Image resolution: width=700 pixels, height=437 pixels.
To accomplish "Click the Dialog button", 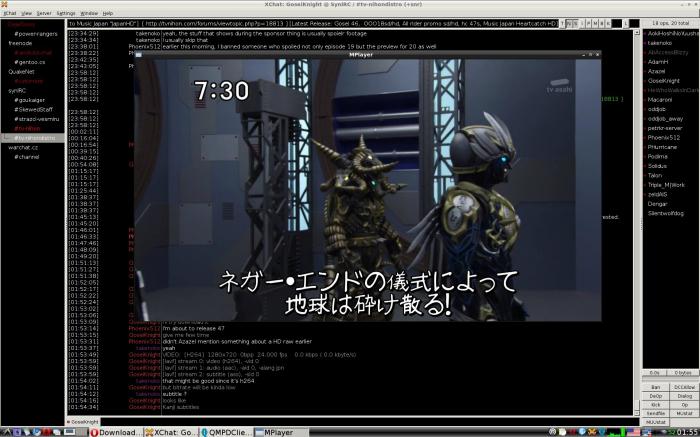I will [684, 396].
